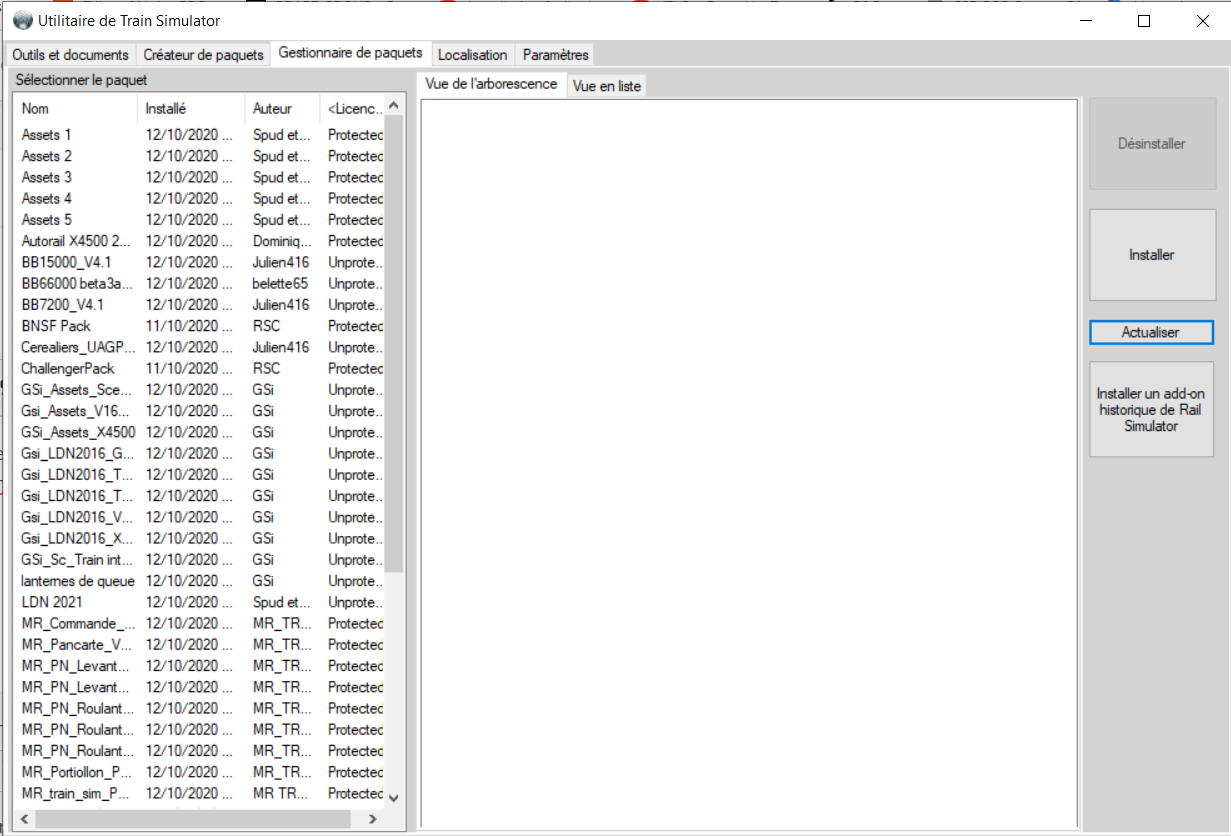Go to the Paramètres tab
The image size is (1231, 836).
[556, 55]
